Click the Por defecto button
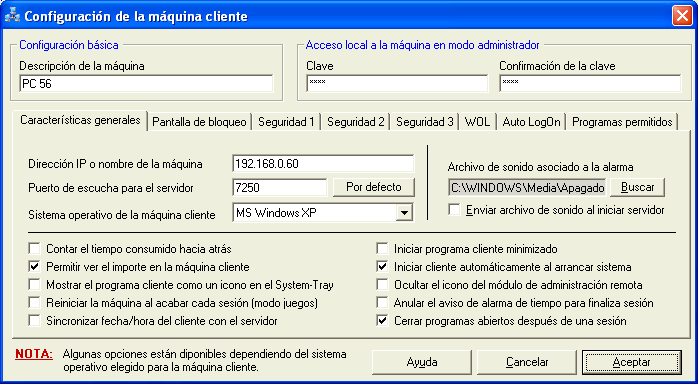698x384 pixels. pos(374,187)
